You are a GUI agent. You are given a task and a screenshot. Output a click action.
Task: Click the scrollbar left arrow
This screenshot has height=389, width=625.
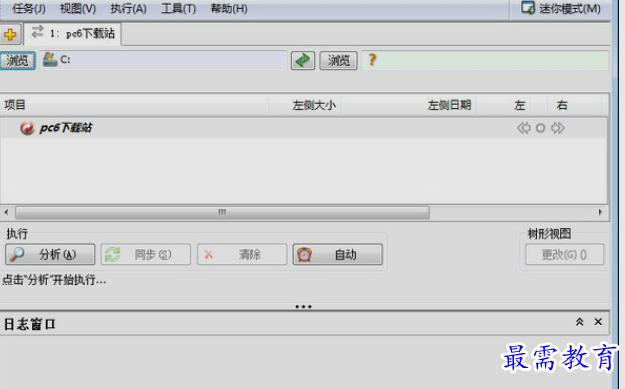[6, 212]
